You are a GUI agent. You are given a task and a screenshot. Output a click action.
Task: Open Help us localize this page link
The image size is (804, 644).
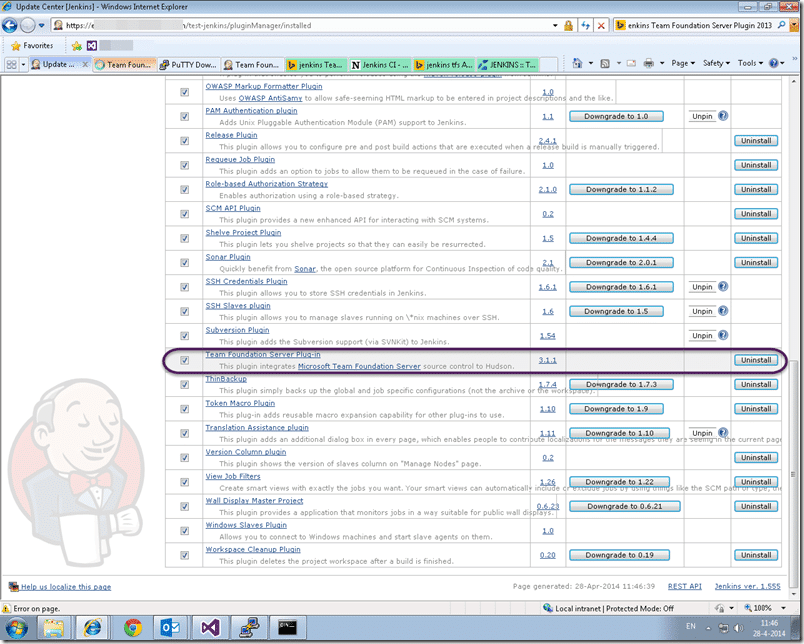click(66, 587)
